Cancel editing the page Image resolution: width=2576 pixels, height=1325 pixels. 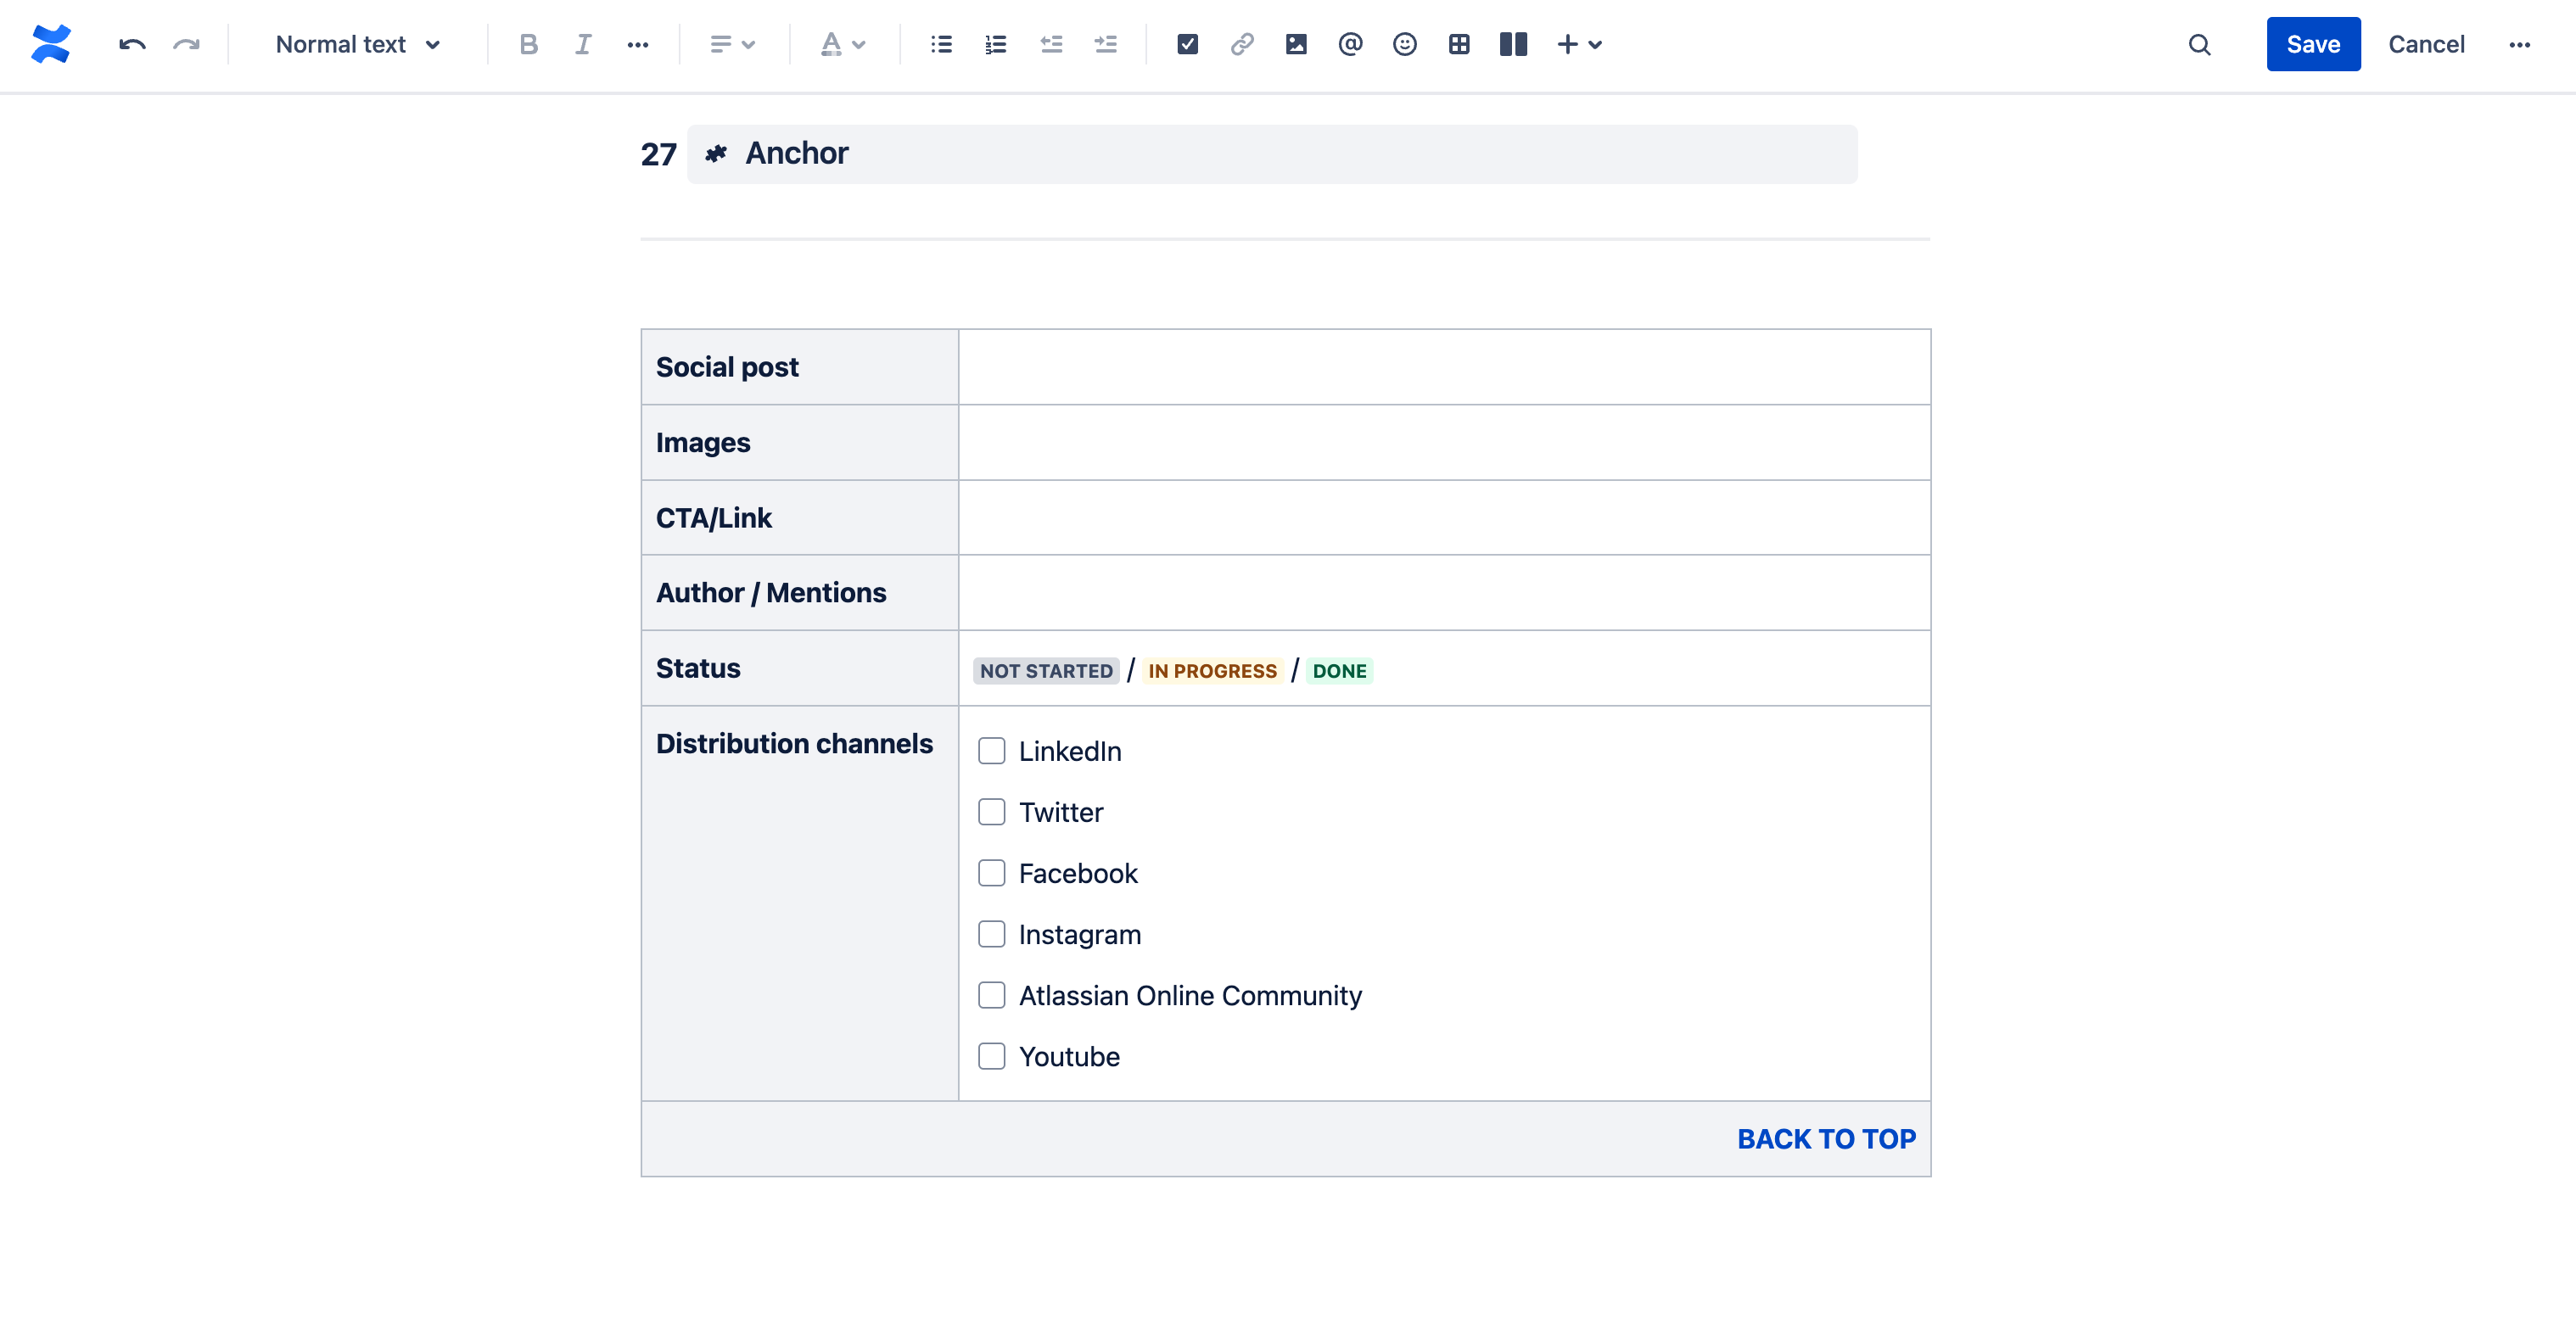2426,44
